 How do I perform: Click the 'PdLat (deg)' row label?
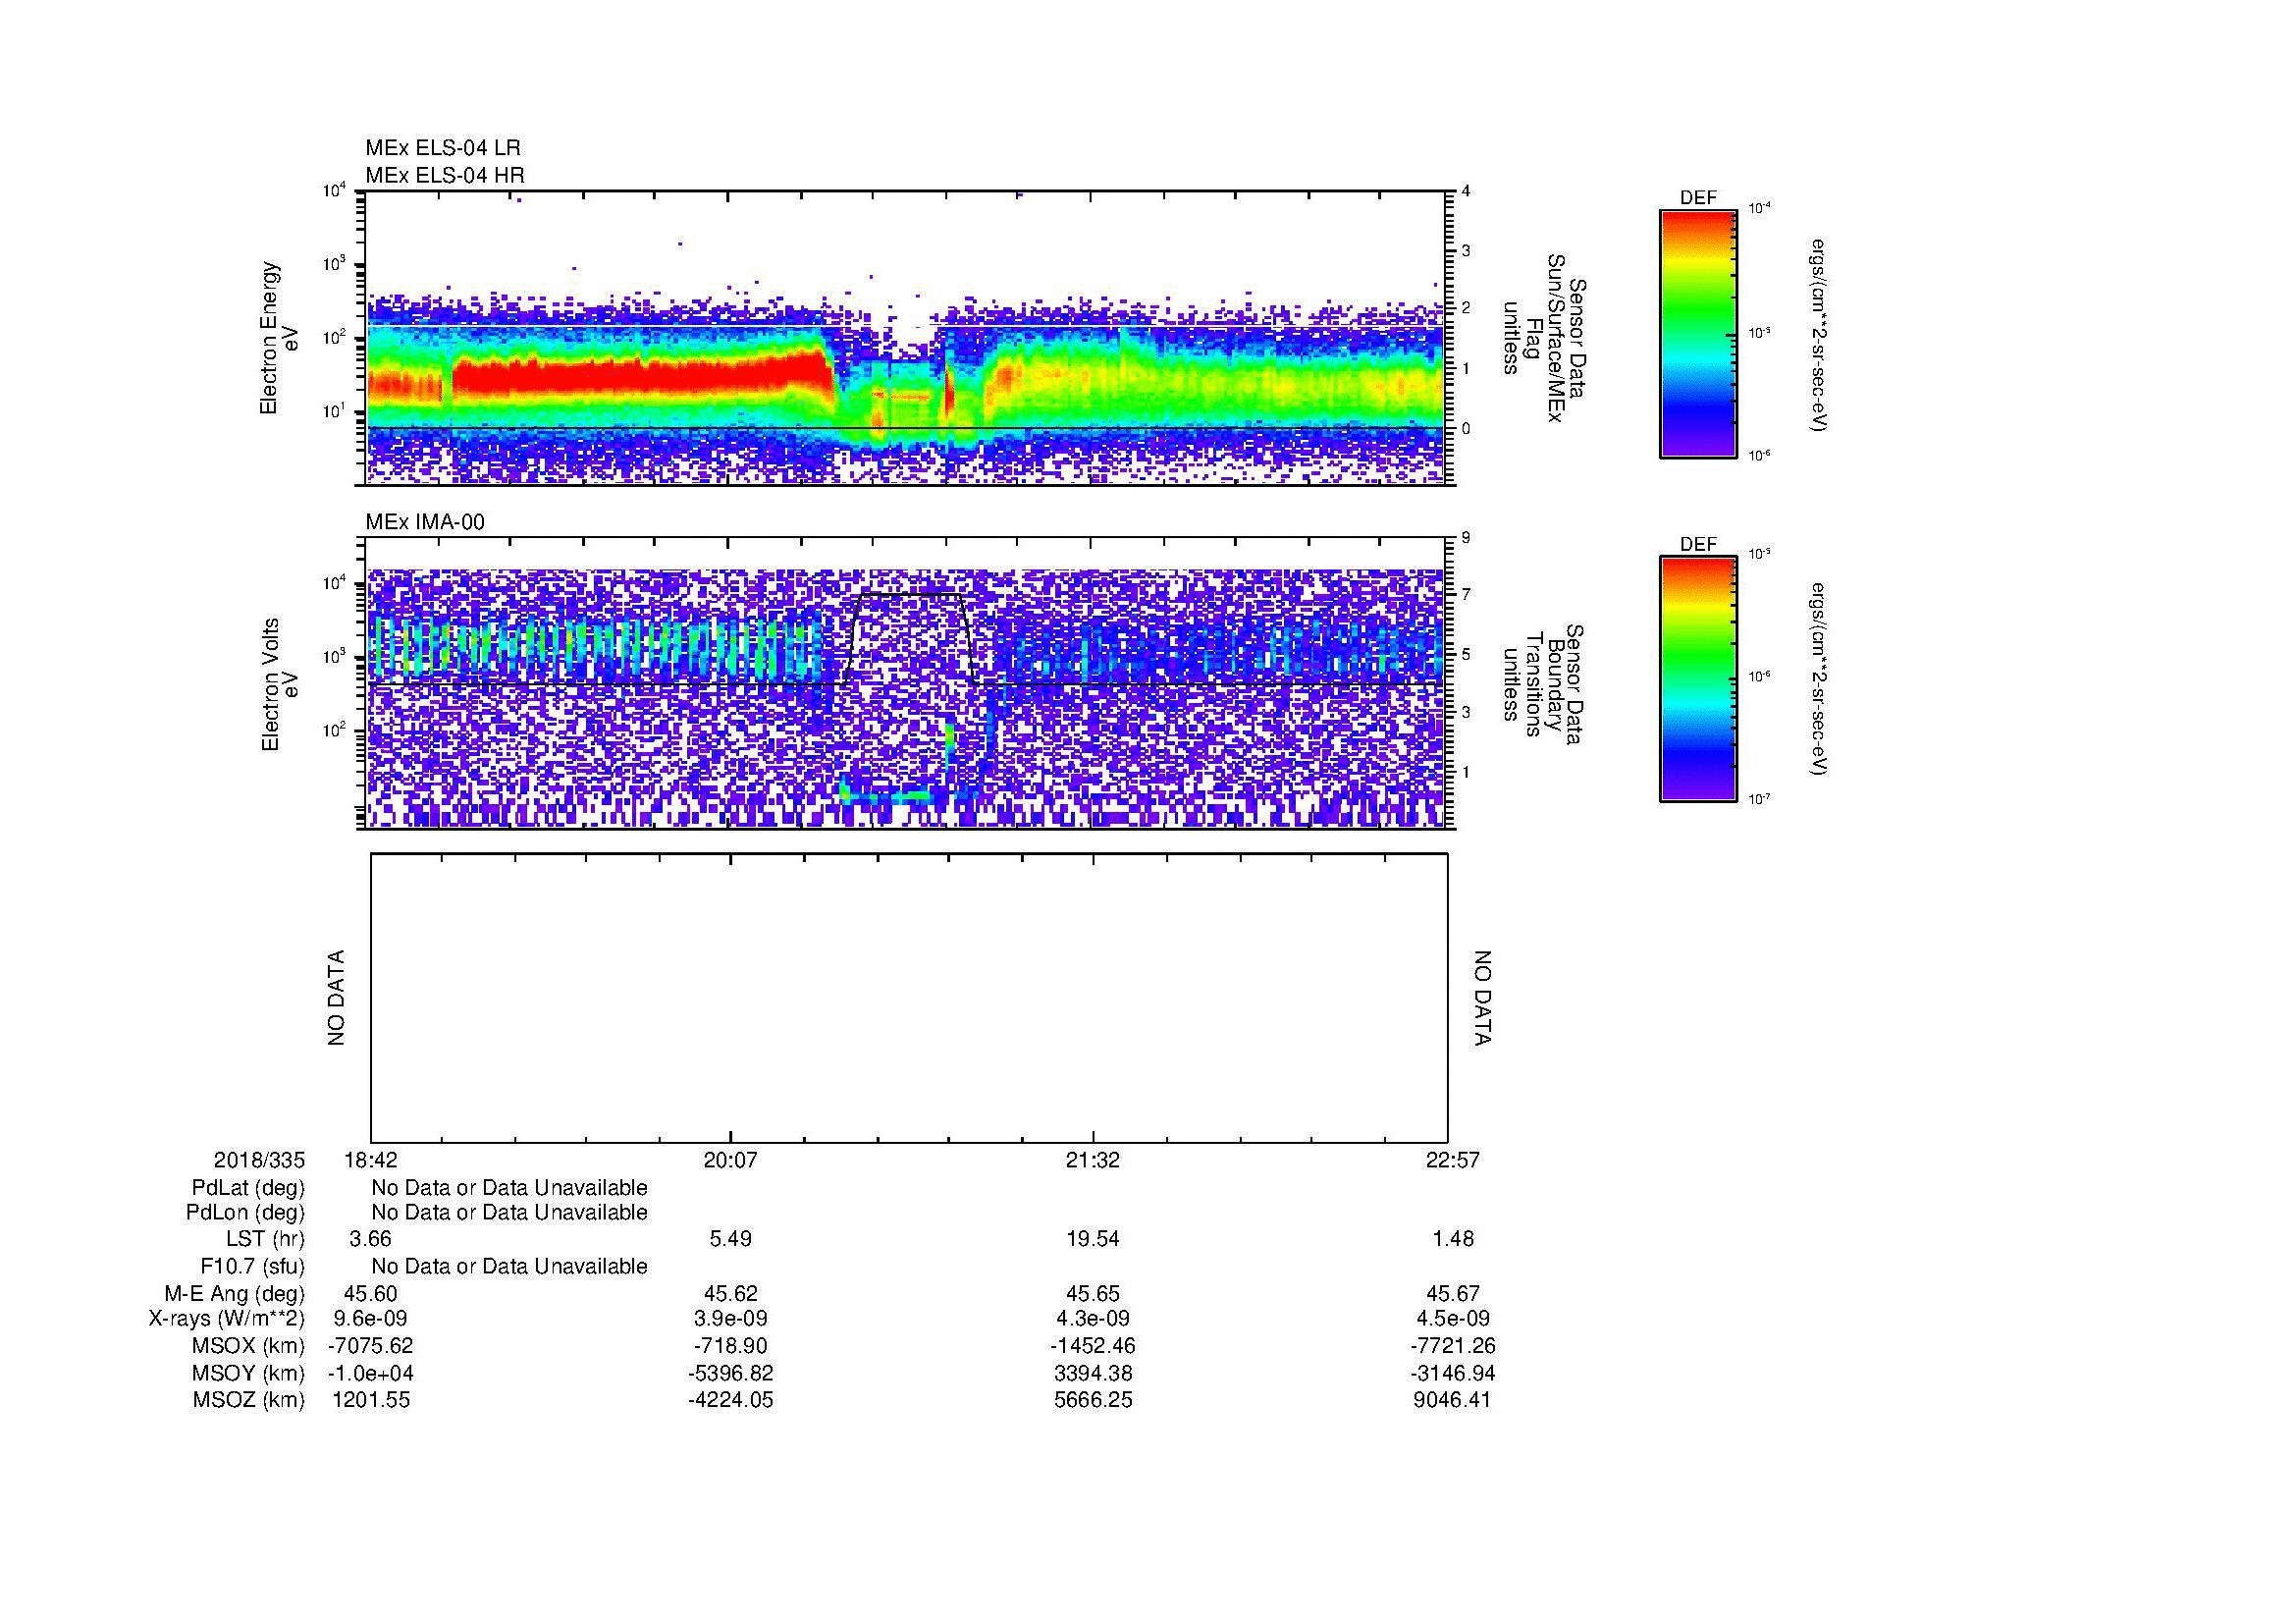[x=248, y=1188]
